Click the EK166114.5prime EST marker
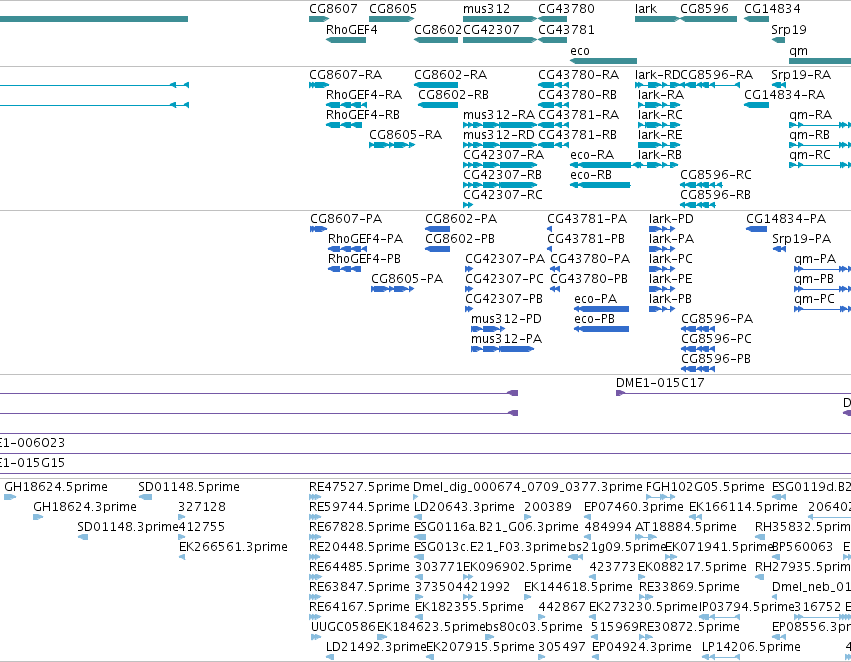851x662 pixels. pos(693,517)
